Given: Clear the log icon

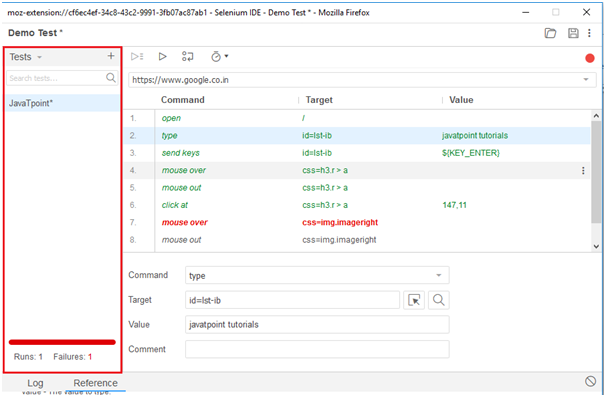Looking at the screenshot, I should (x=590, y=382).
